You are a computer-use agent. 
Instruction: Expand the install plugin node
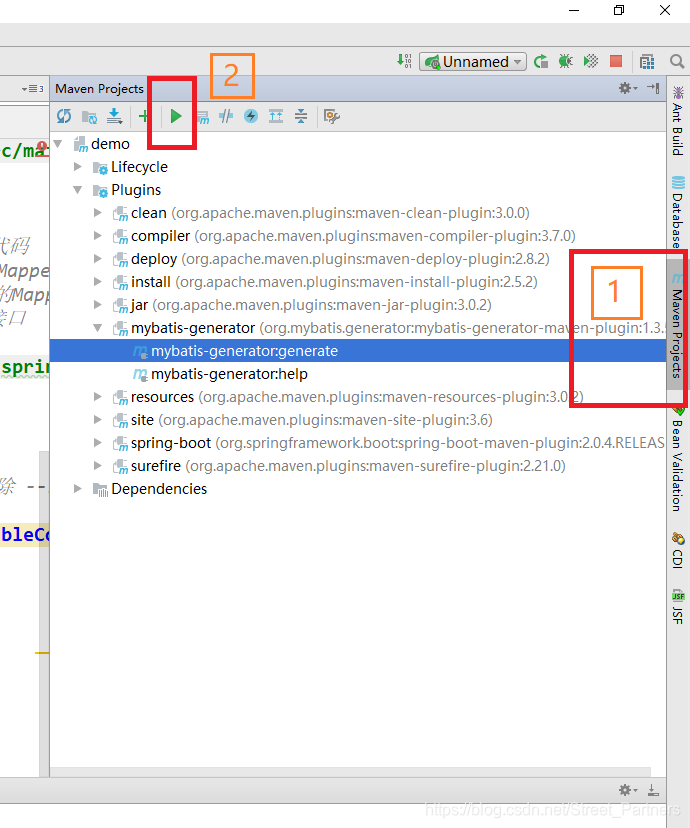pyautogui.click(x=98, y=282)
